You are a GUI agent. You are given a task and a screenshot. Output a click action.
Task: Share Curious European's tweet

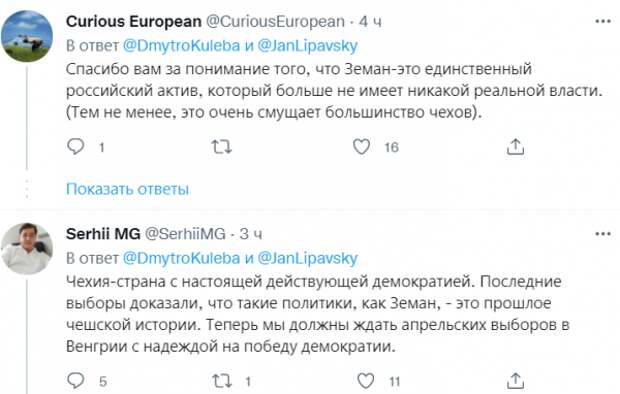tap(515, 147)
